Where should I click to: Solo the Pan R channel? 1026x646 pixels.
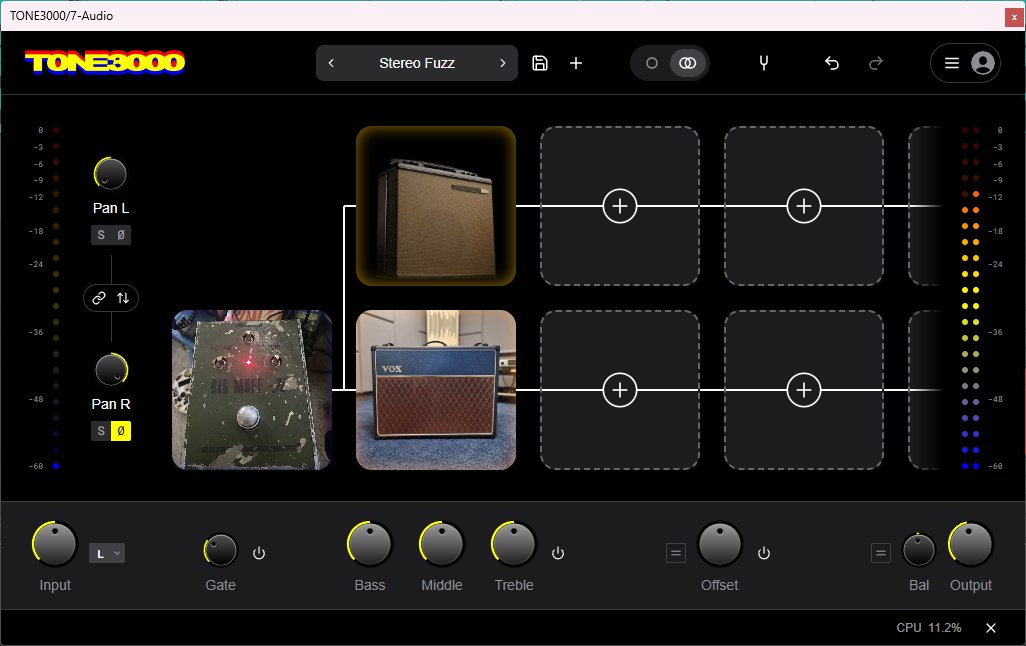point(101,431)
